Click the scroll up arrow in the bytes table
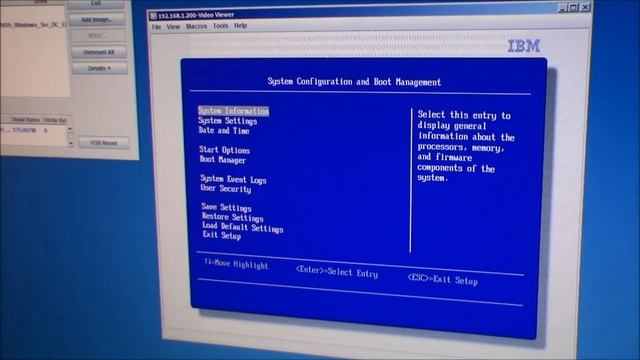 [70, 130]
